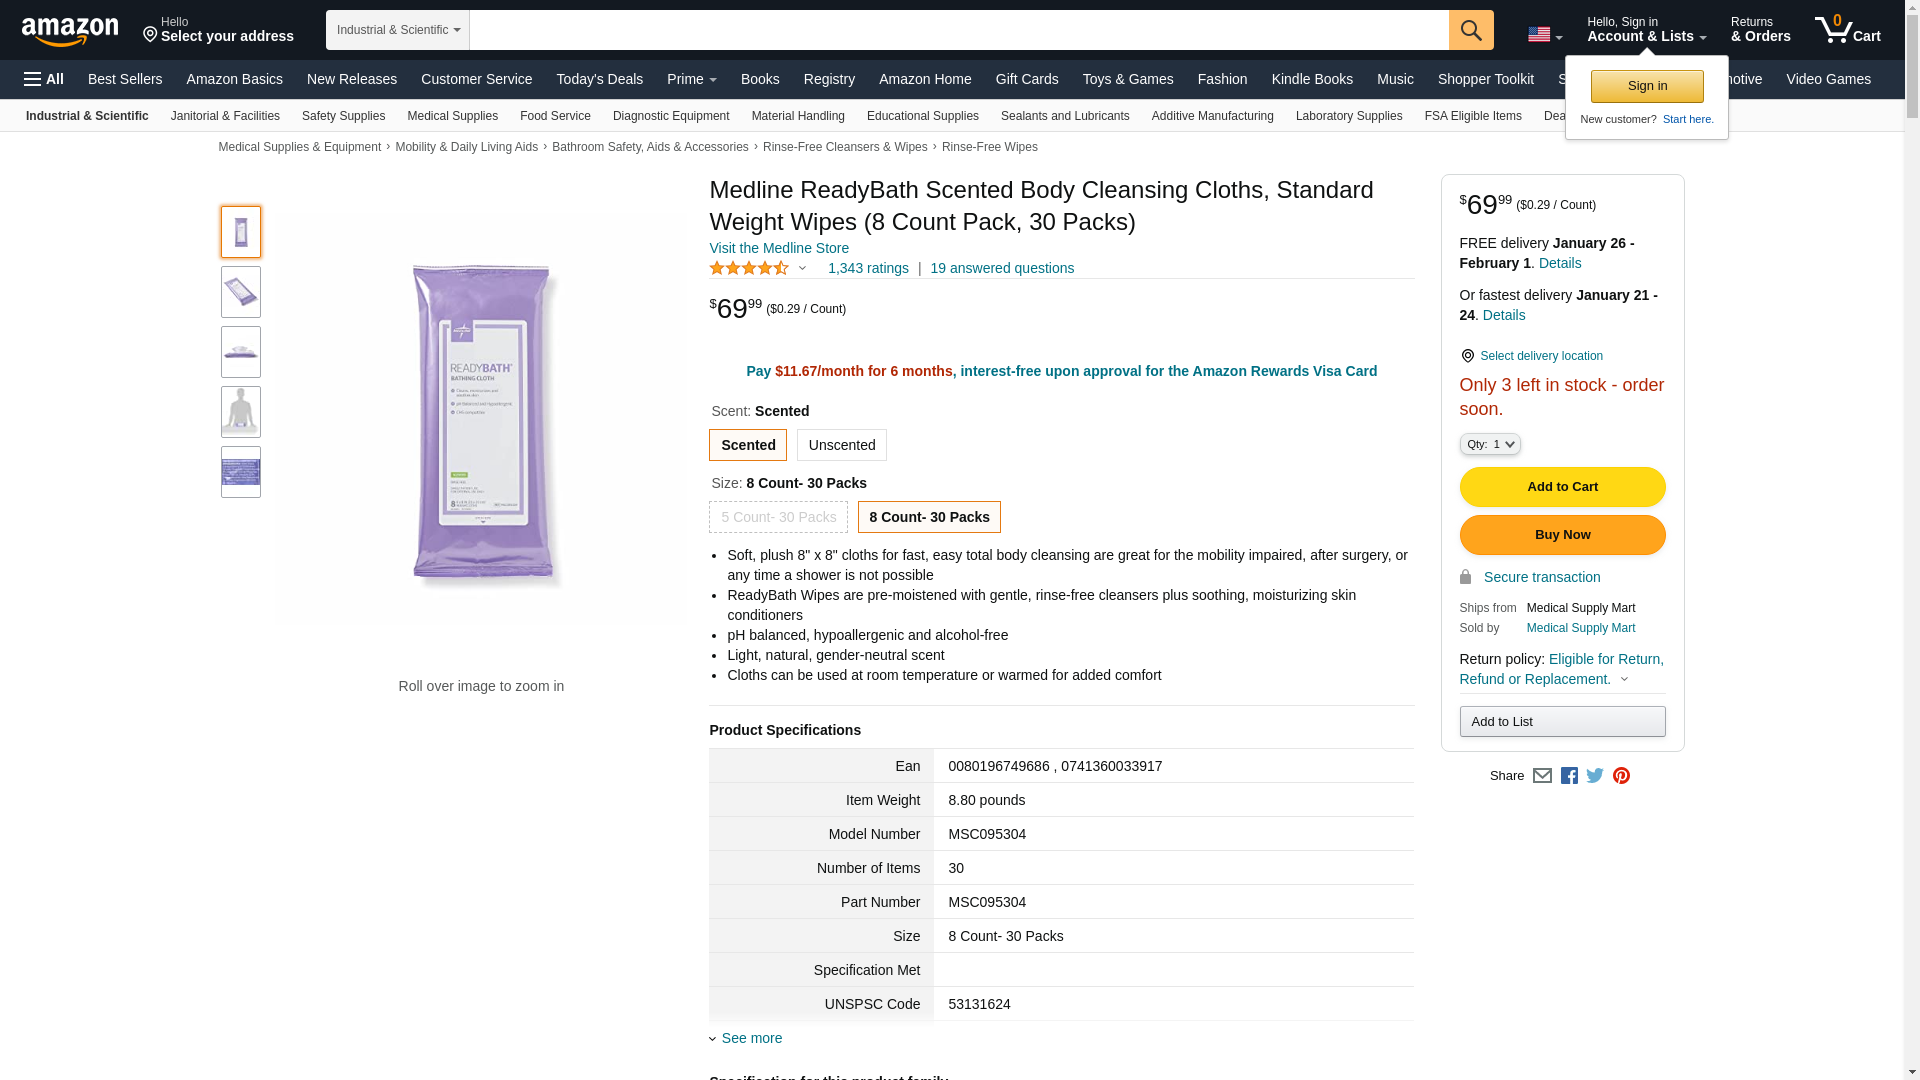Screen dimensions: 1920x1080
Task: Share the product via email icon
Action: 1542,776
